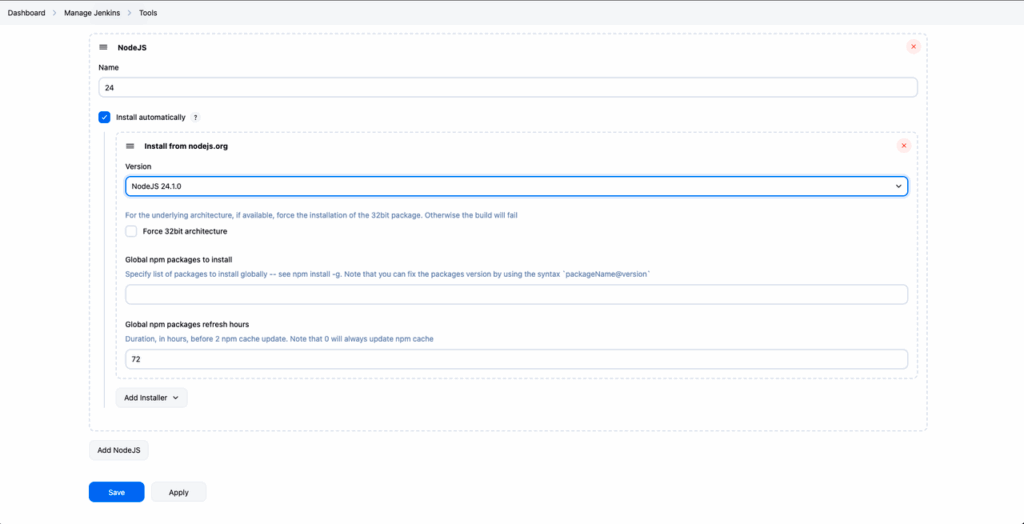Focus the Name field containing 24
Image resolution: width=1024 pixels, height=524 pixels.
coord(508,88)
